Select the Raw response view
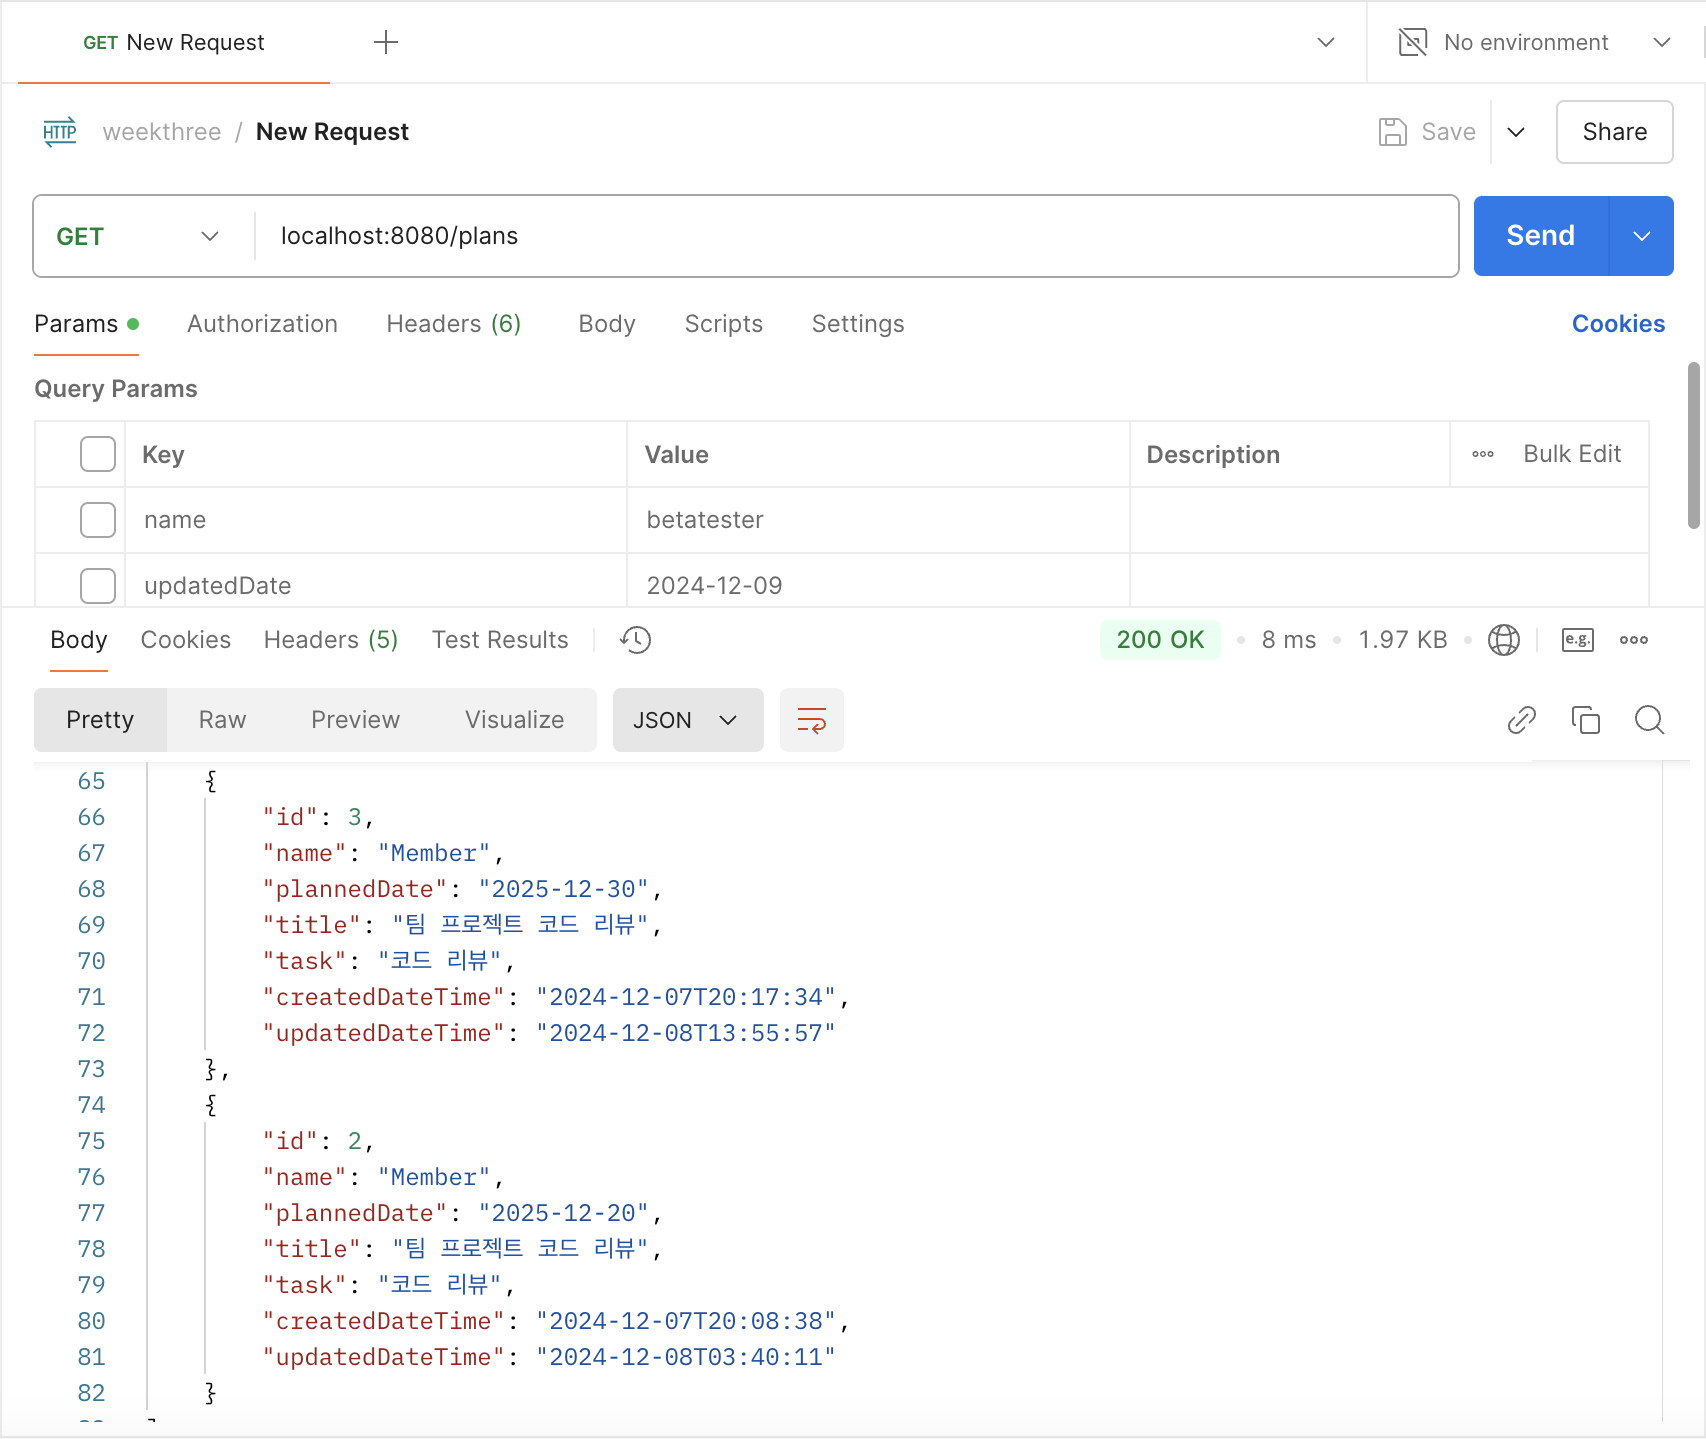The image size is (1706, 1439). [x=222, y=720]
